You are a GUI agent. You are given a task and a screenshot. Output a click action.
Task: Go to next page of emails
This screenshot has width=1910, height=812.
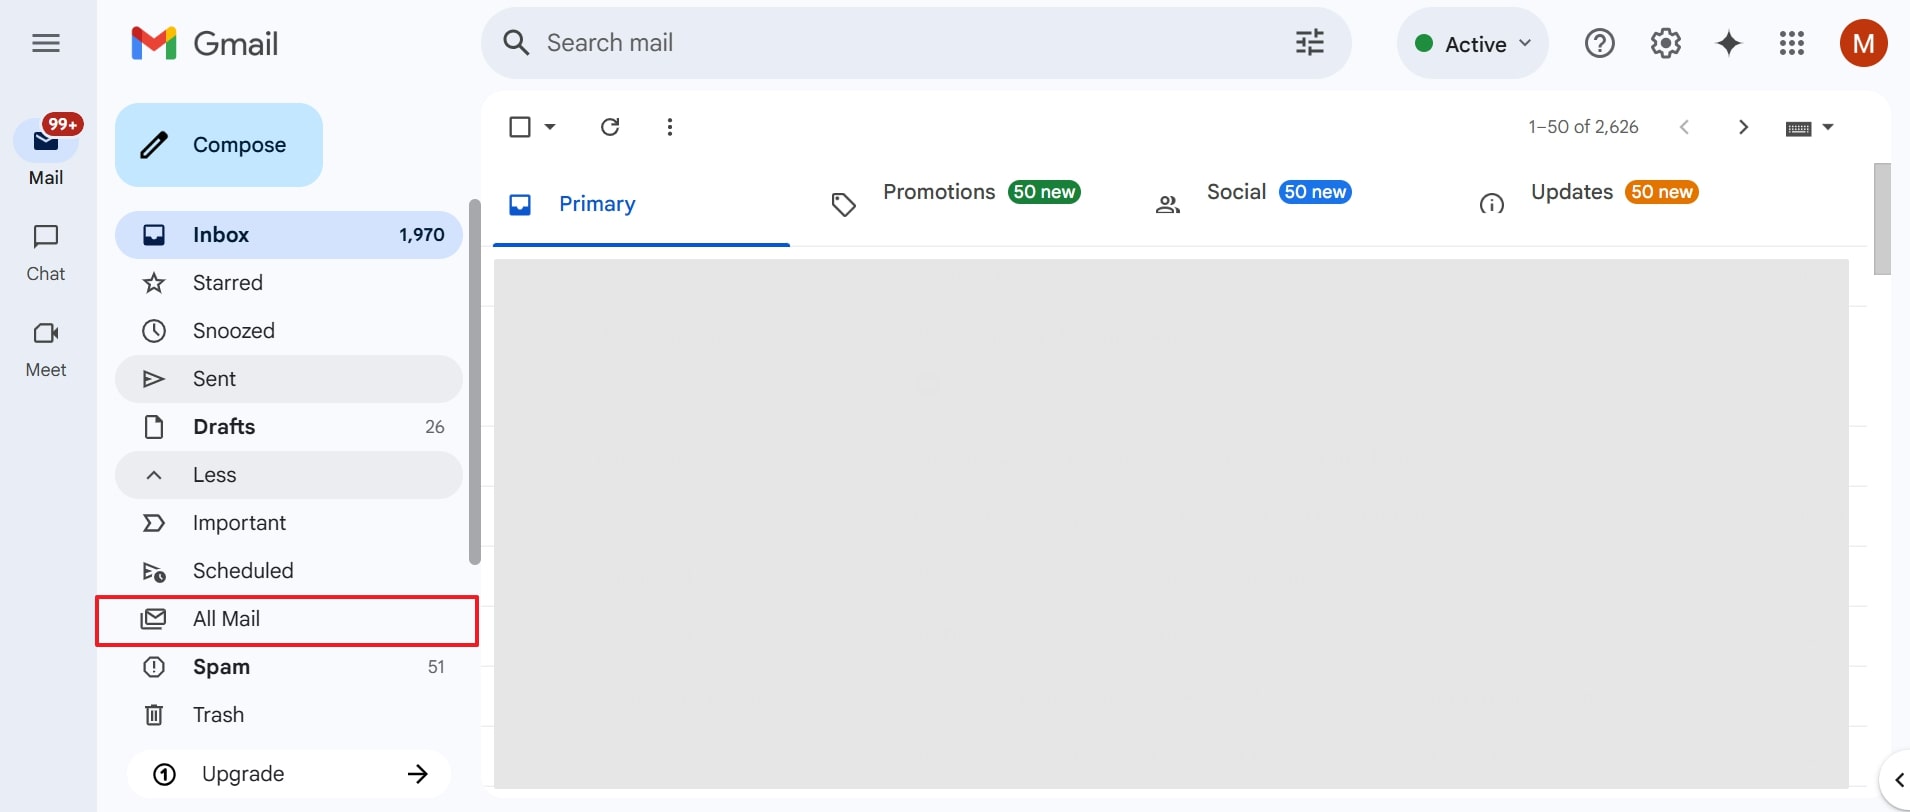tap(1743, 127)
